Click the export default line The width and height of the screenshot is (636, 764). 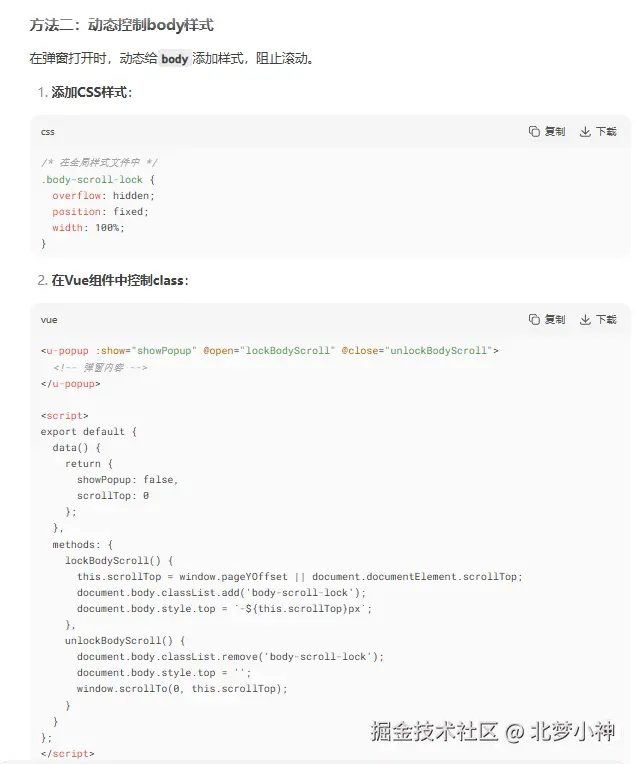88,432
